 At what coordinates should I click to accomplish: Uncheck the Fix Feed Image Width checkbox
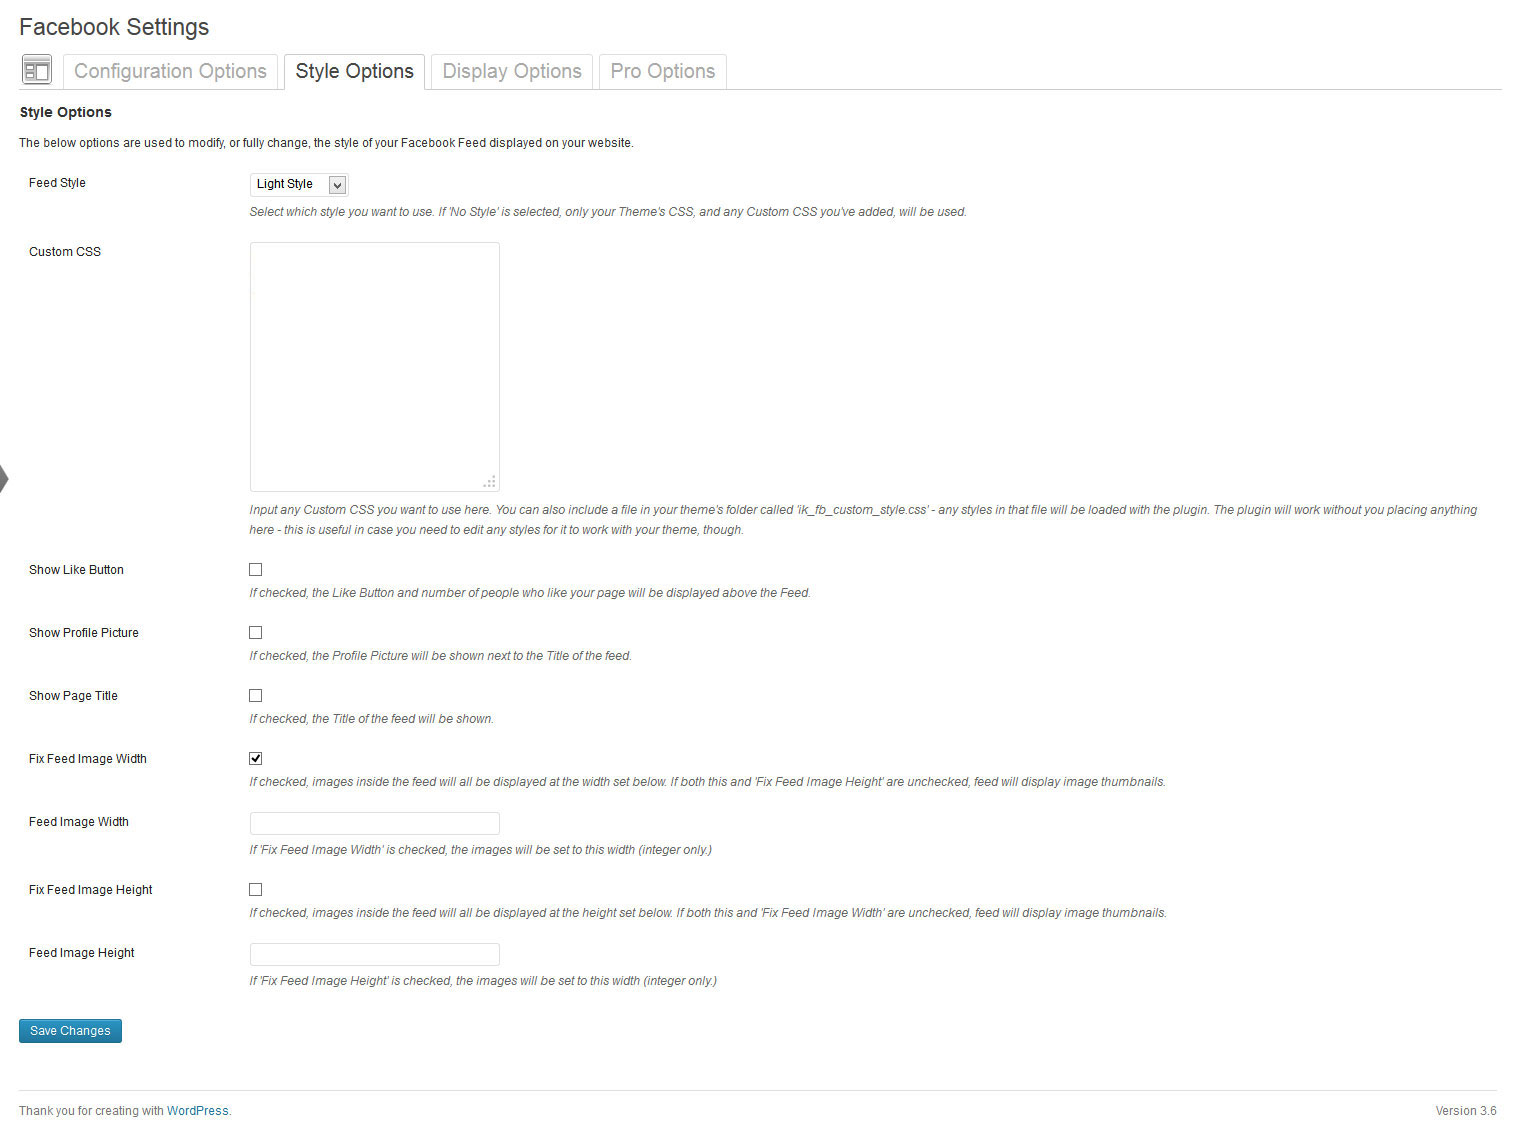pos(256,759)
